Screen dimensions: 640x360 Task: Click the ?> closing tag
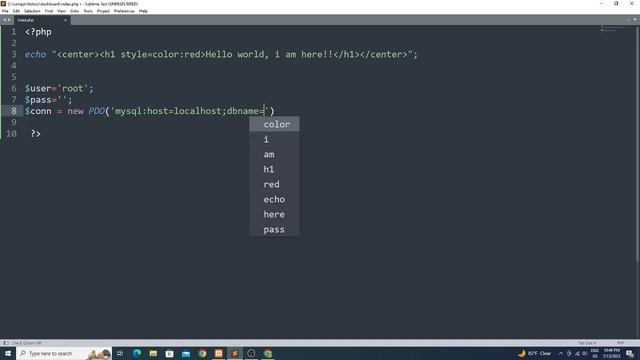click(x=36, y=133)
